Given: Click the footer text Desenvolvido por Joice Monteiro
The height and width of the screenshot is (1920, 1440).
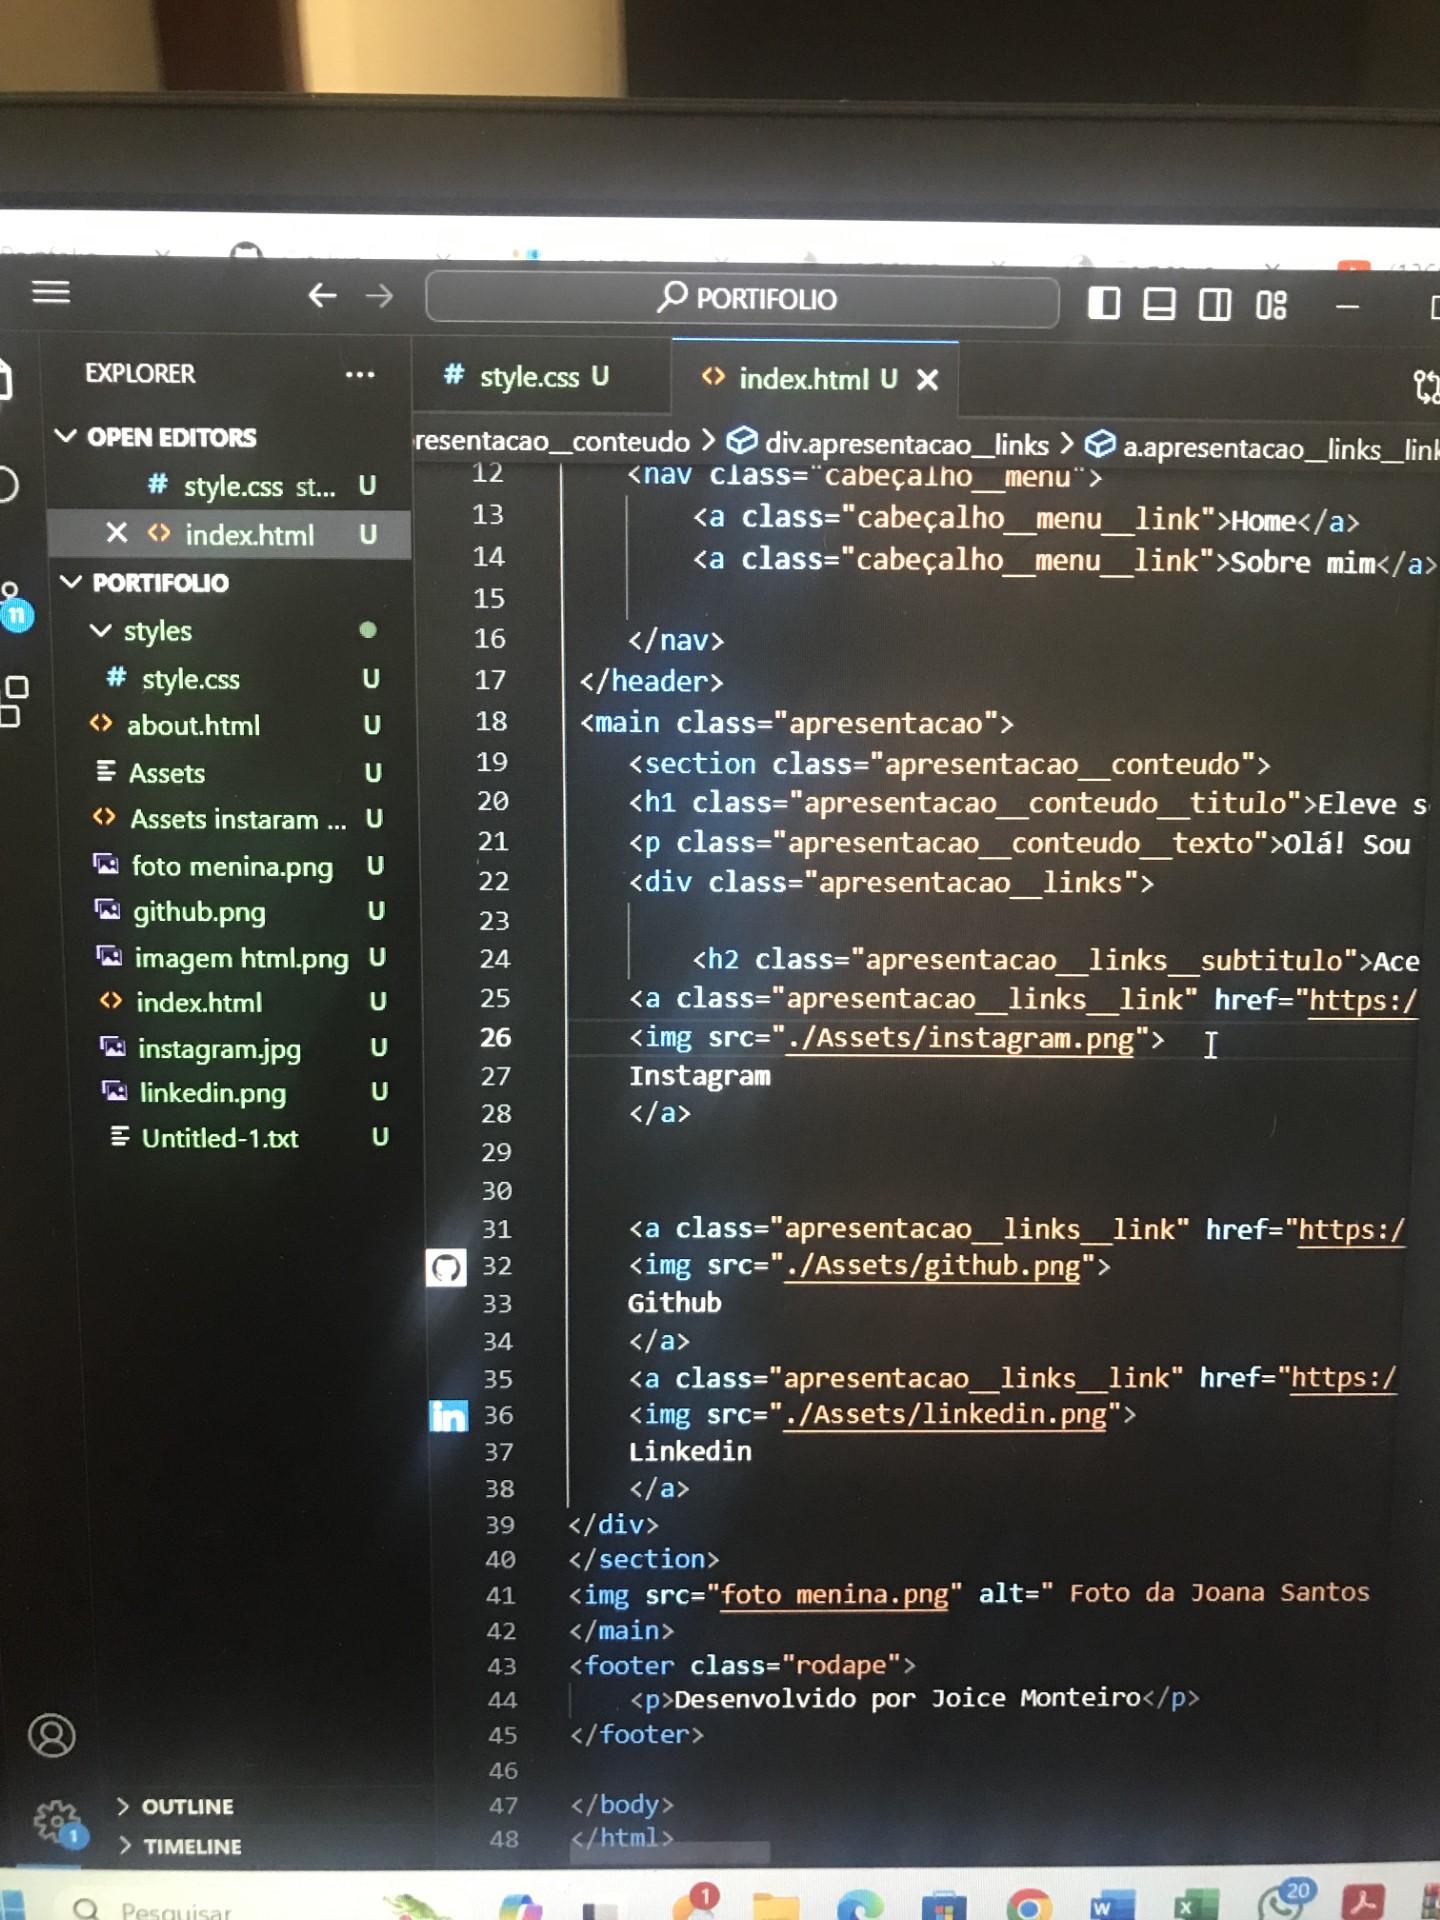Looking at the screenshot, I should pos(907,1698).
